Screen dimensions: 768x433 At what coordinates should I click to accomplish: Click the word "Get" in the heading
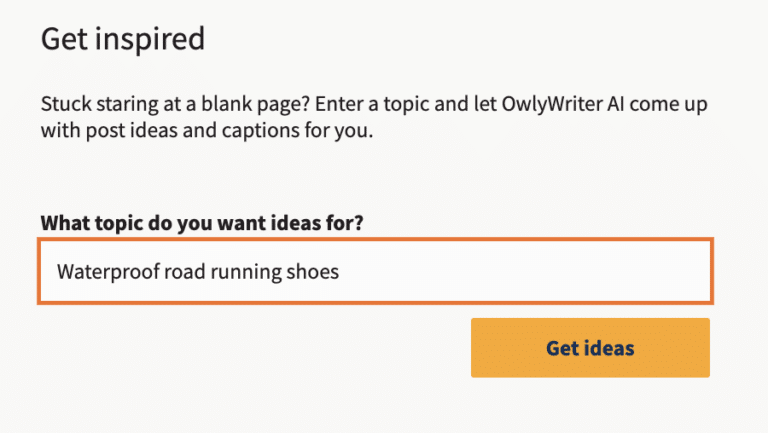pos(60,40)
